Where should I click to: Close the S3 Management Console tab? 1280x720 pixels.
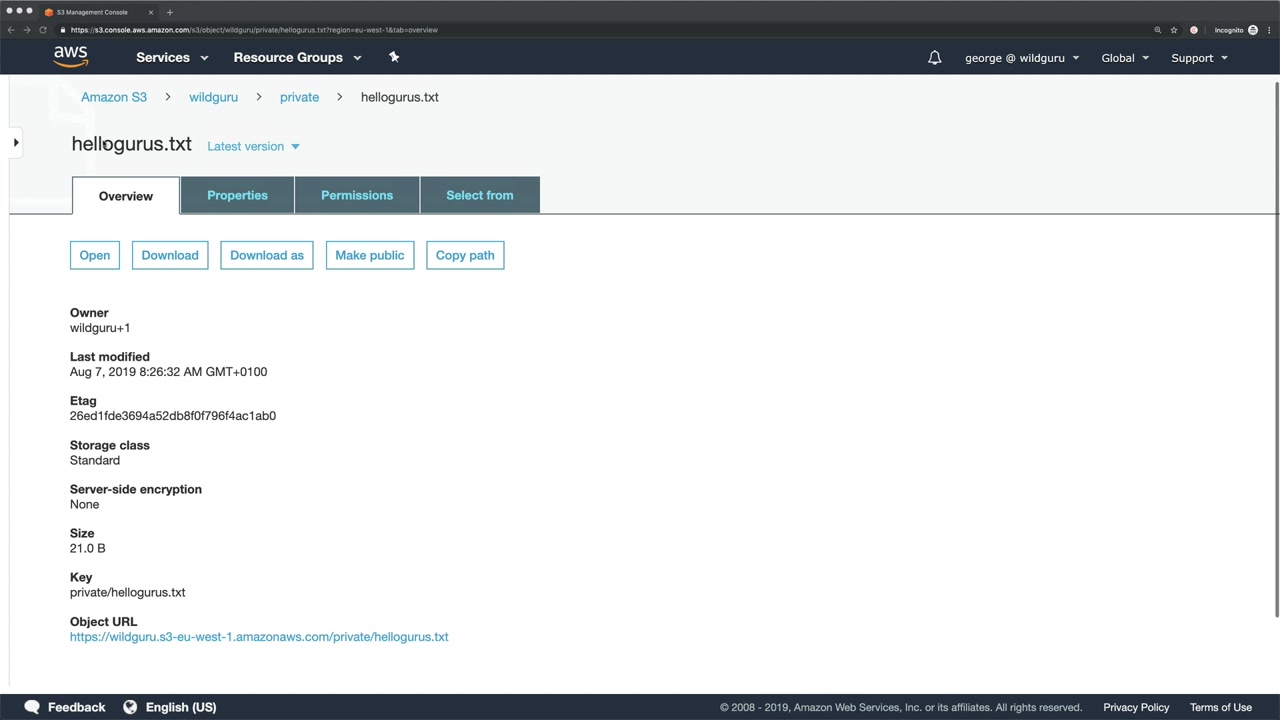(x=151, y=12)
